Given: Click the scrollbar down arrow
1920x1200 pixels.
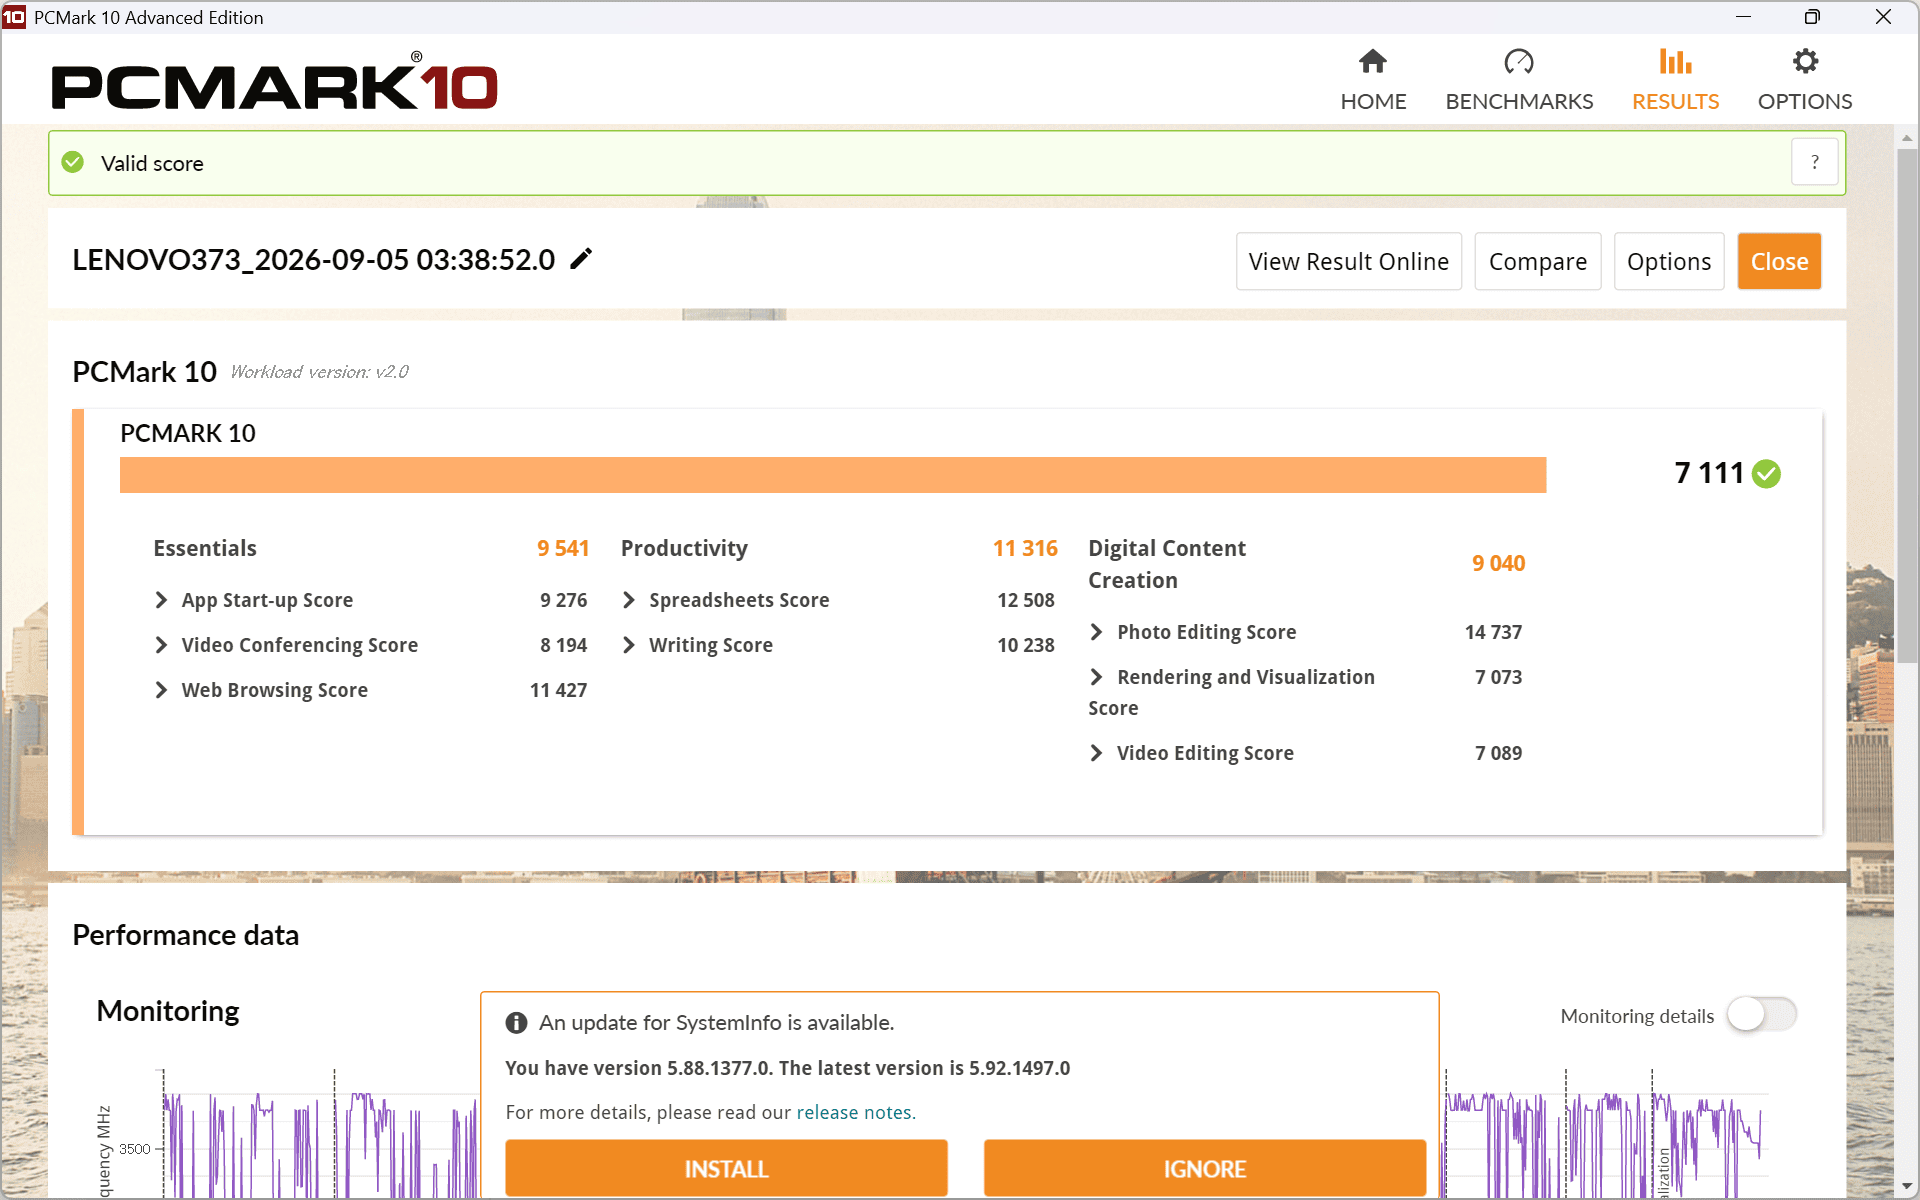Looking at the screenshot, I should tap(1907, 1186).
